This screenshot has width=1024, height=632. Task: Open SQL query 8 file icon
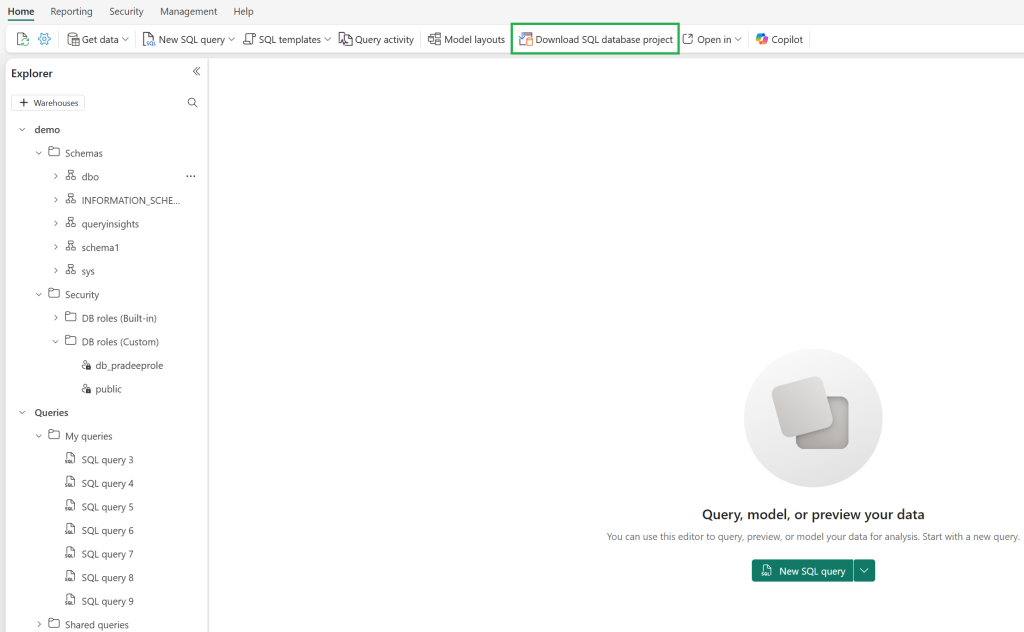[x=70, y=576]
